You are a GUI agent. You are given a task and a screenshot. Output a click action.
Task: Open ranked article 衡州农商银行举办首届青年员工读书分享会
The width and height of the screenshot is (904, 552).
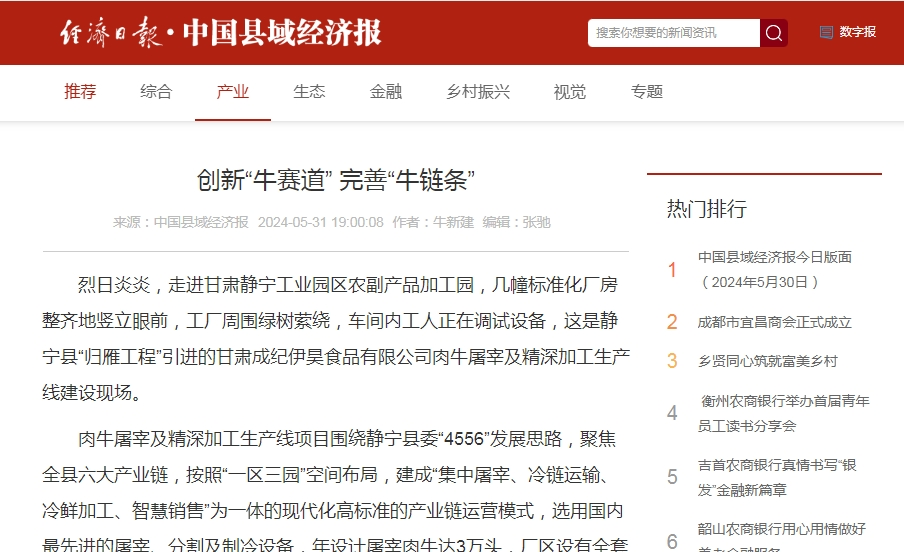pos(784,414)
